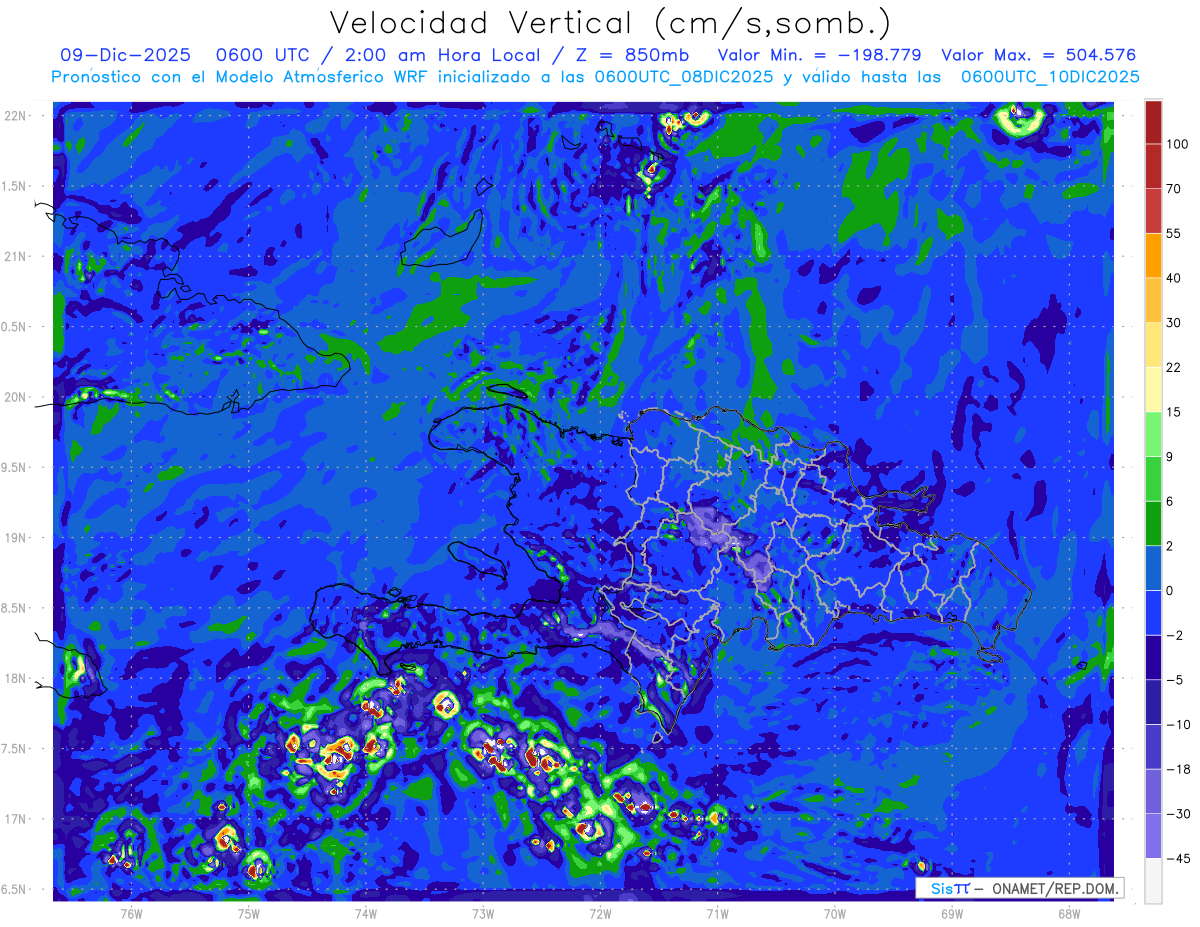The height and width of the screenshot is (927, 1200).
Task: Click the longitude label "76W"
Action: point(131,914)
